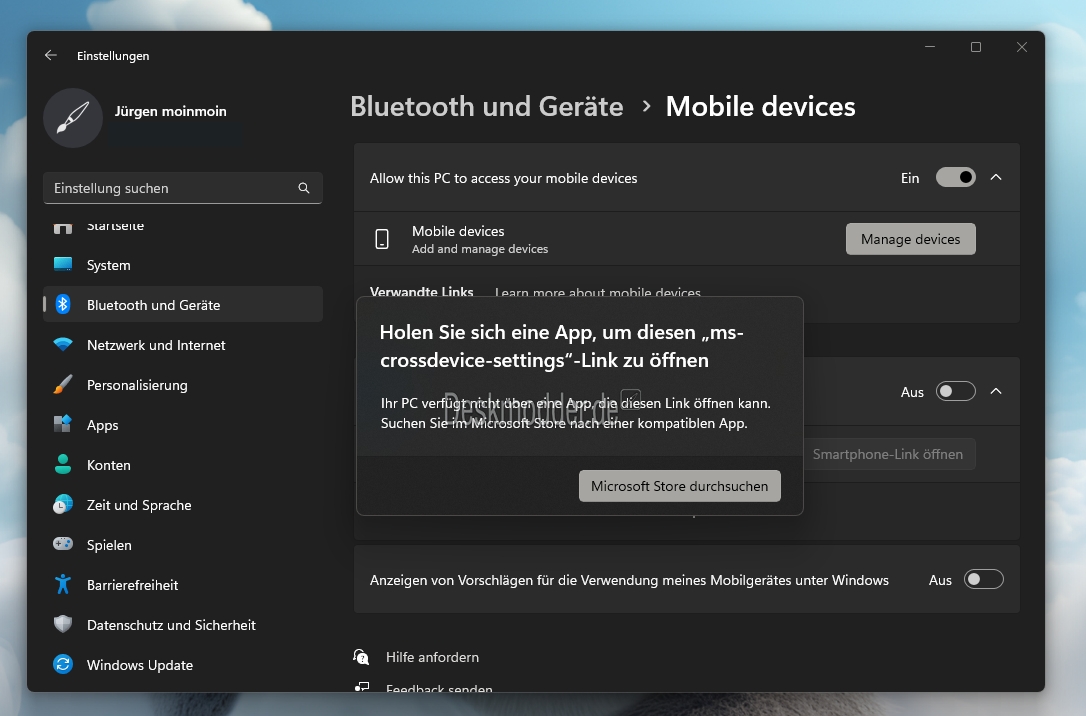Maximize the Einstellungen window
This screenshot has width=1086, height=716.
click(976, 47)
